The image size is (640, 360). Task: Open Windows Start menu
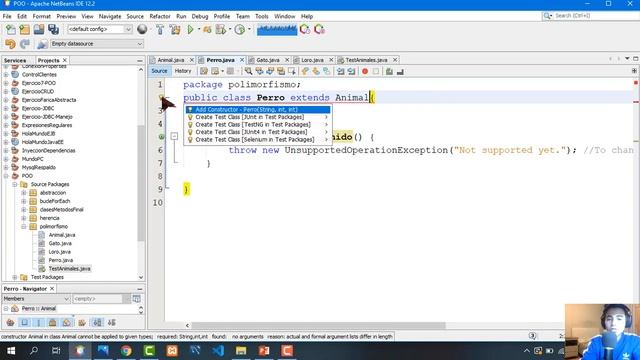pyautogui.click(x=11, y=351)
